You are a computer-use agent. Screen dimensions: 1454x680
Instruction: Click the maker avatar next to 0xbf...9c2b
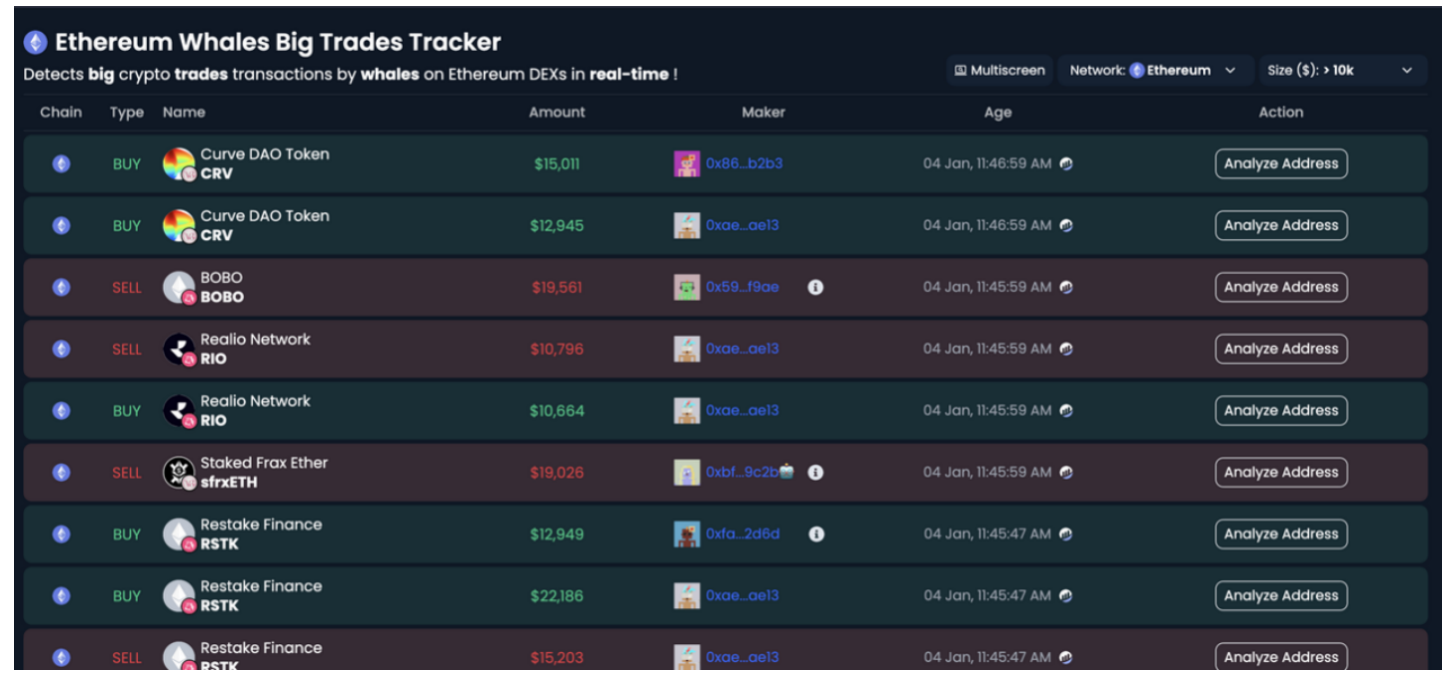pos(687,472)
